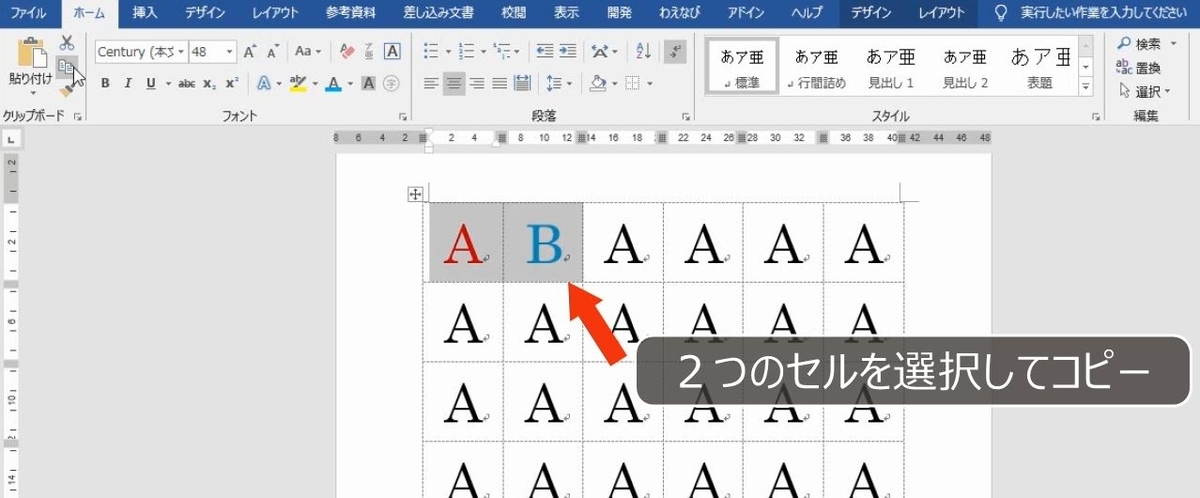Toggle strikethrough (abc) formatting
This screenshot has height=498, width=1200.
(x=186, y=84)
